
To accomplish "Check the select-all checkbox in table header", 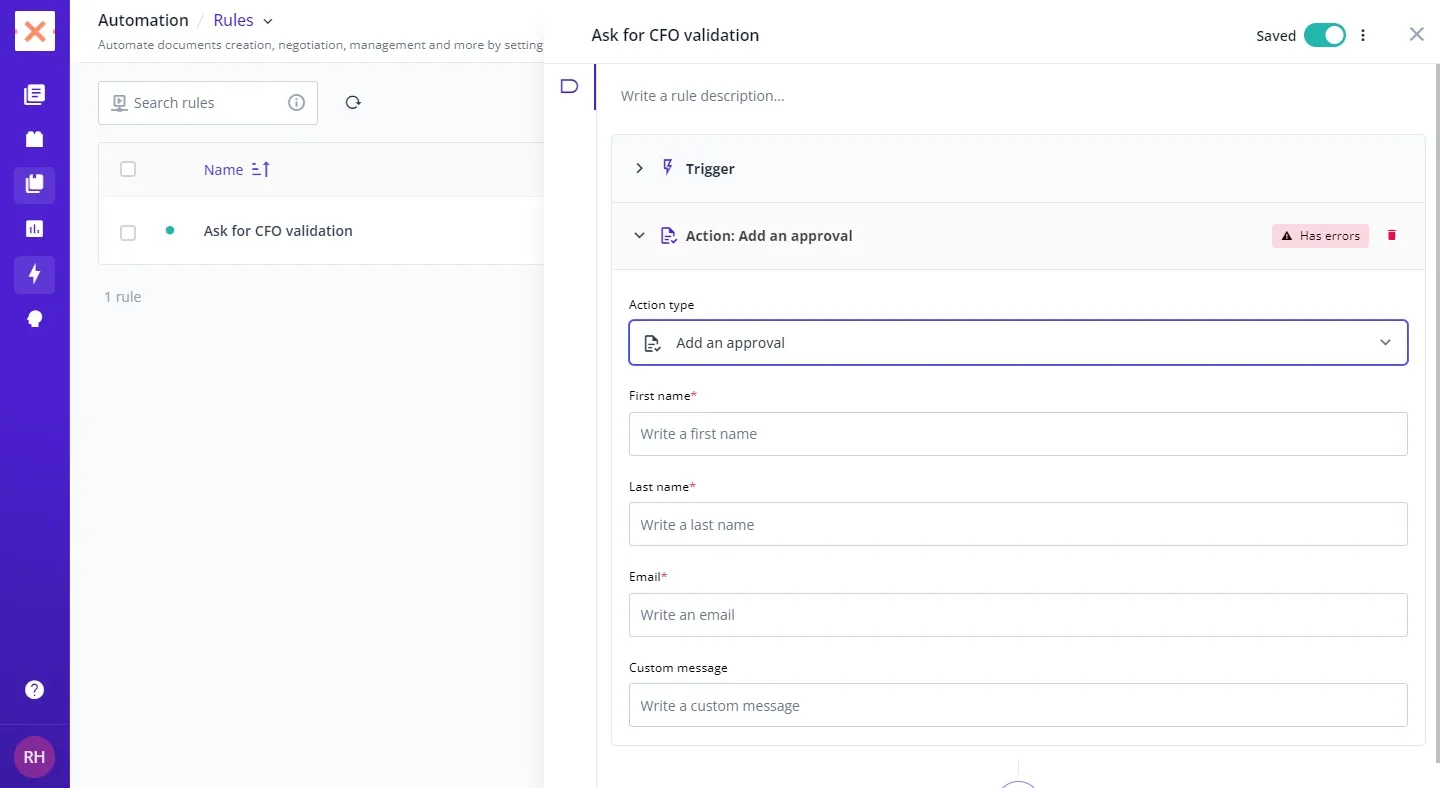I will point(128,169).
